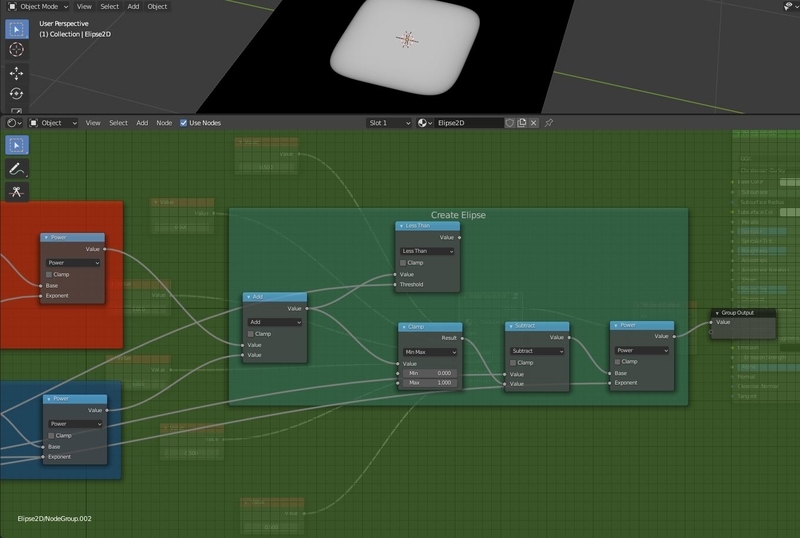The width and height of the screenshot is (800, 538).
Task: Enable Clamp checkbox on Subtract node
Action: (x=513, y=362)
